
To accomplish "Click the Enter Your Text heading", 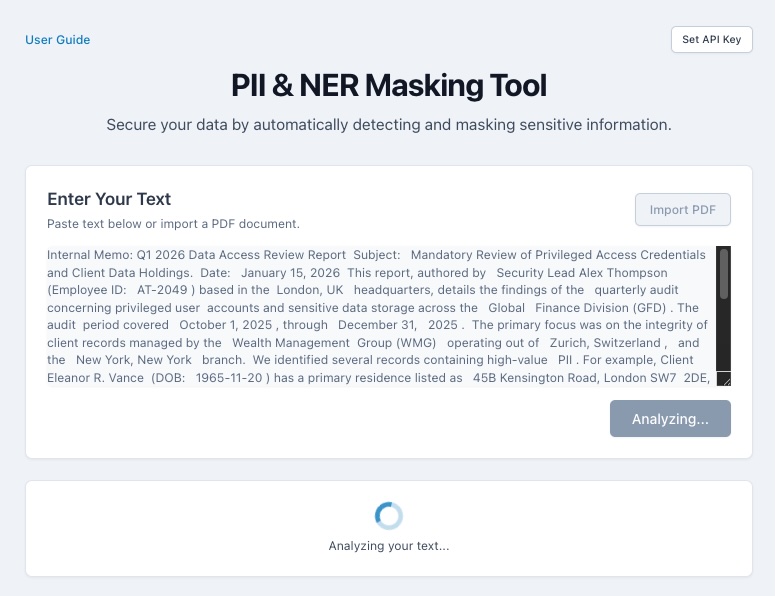I will coord(109,199).
